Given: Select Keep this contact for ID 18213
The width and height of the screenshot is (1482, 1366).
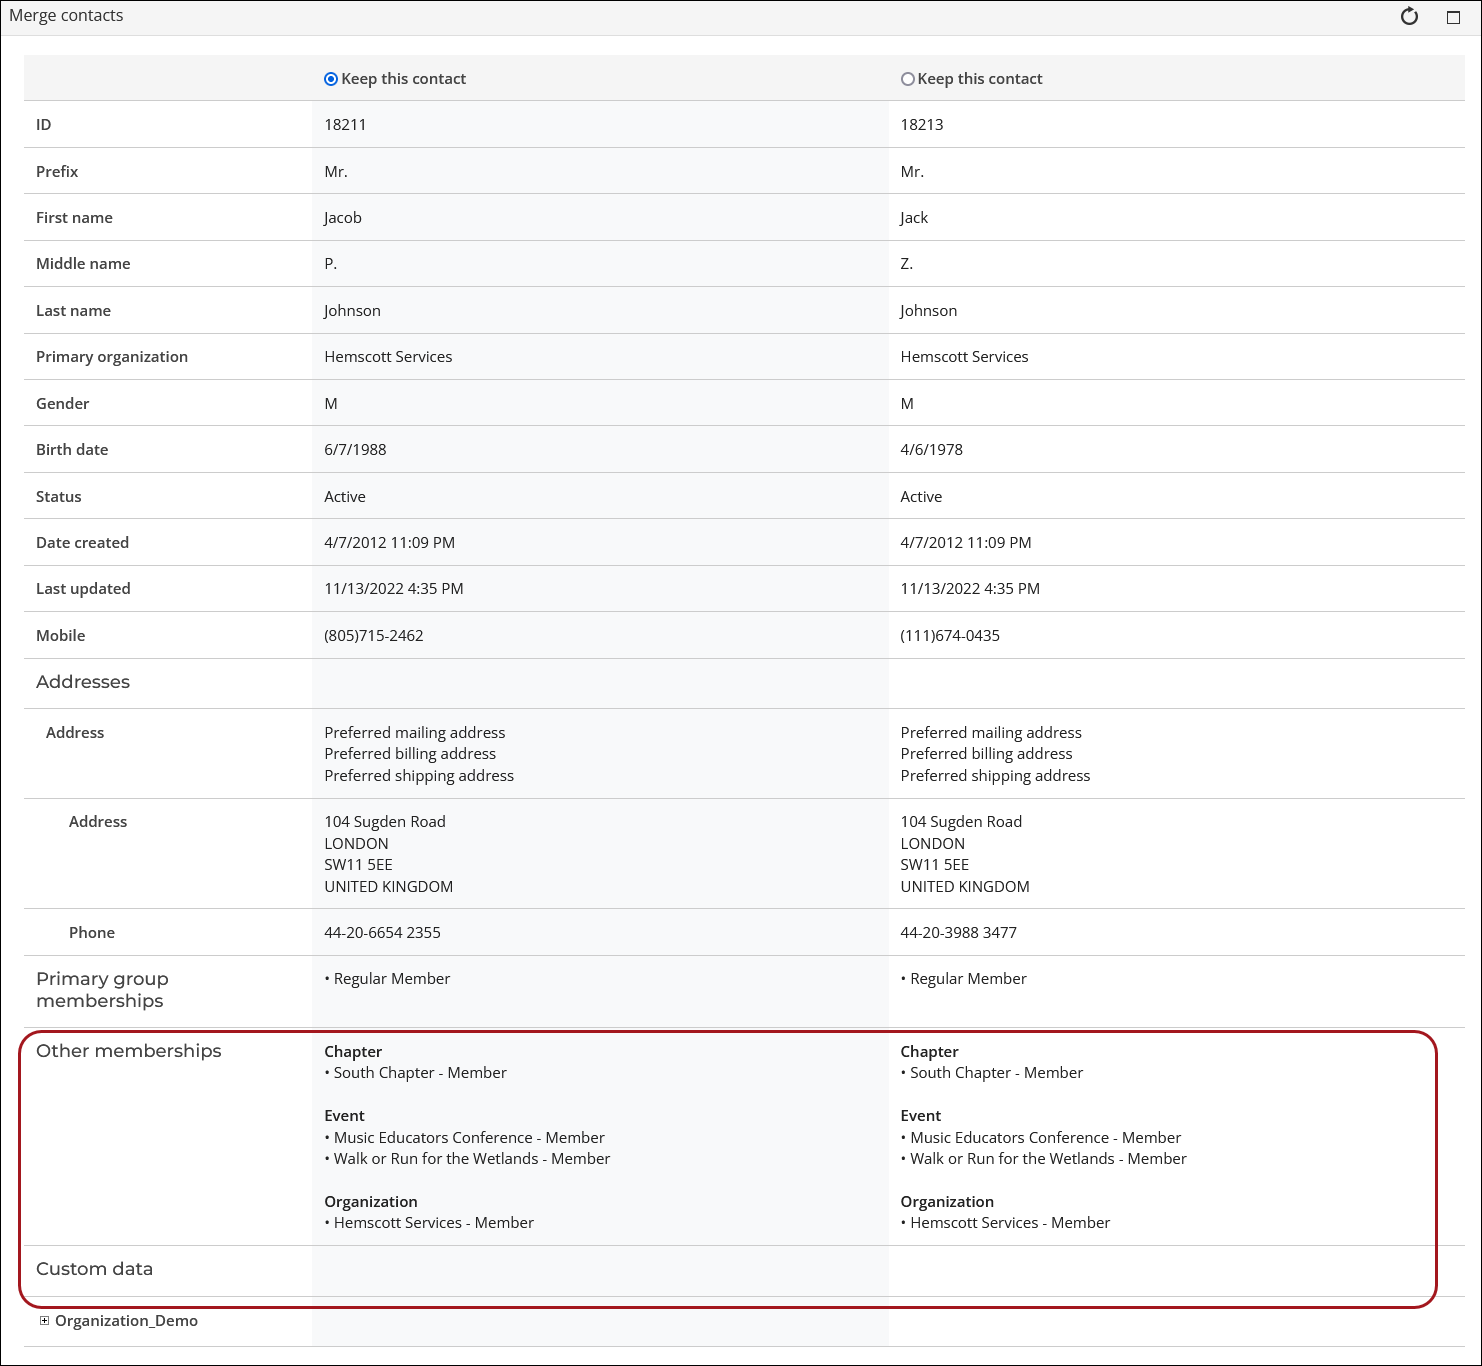Looking at the screenshot, I should (907, 79).
